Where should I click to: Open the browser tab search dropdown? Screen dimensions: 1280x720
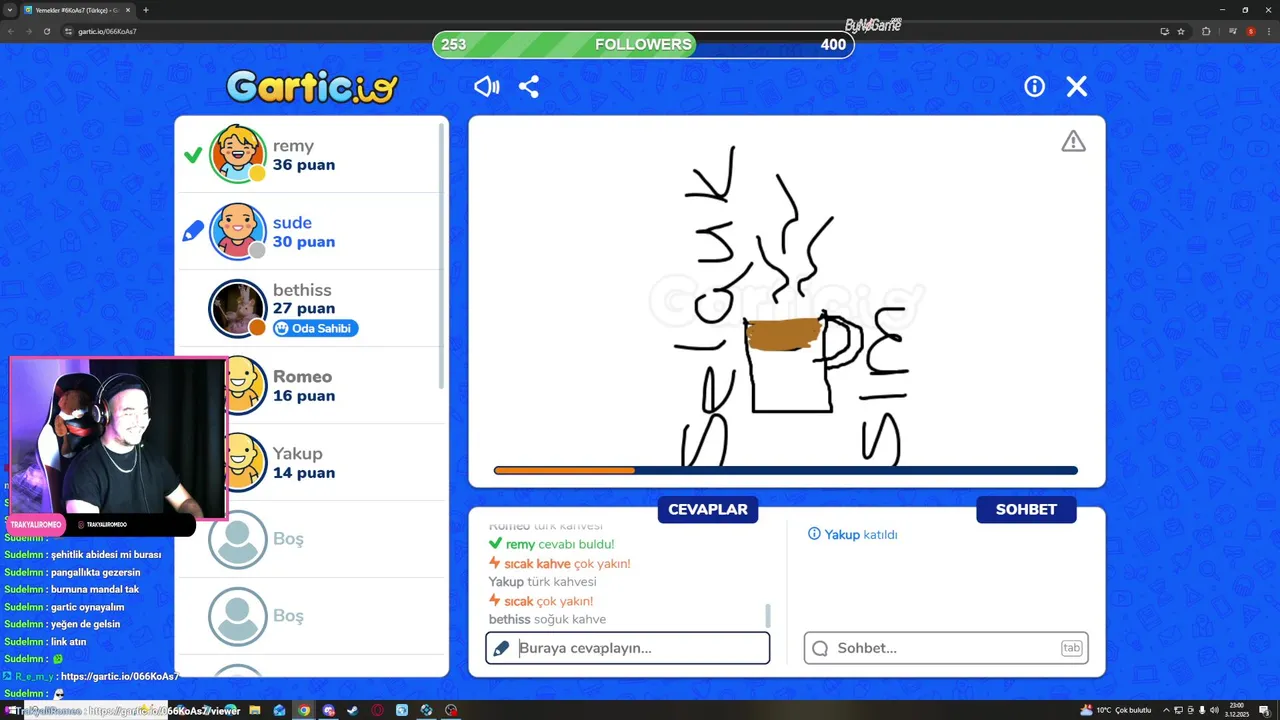[x=9, y=10]
